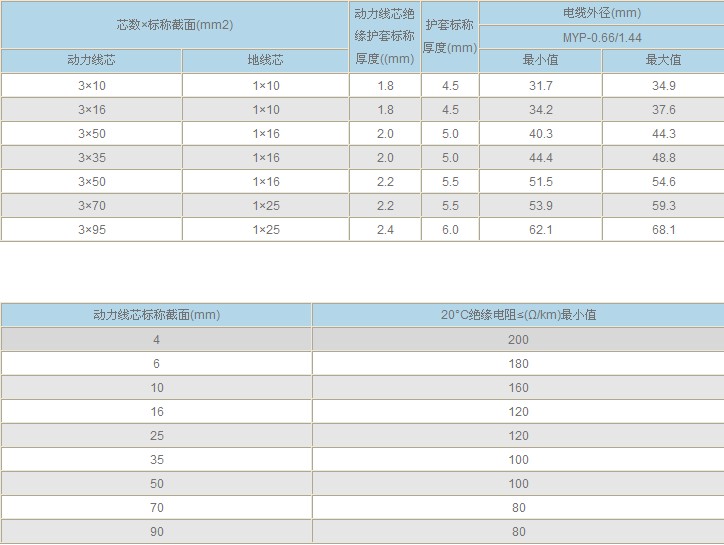Click the cross-section 90 cell in lower table

pos(156,532)
